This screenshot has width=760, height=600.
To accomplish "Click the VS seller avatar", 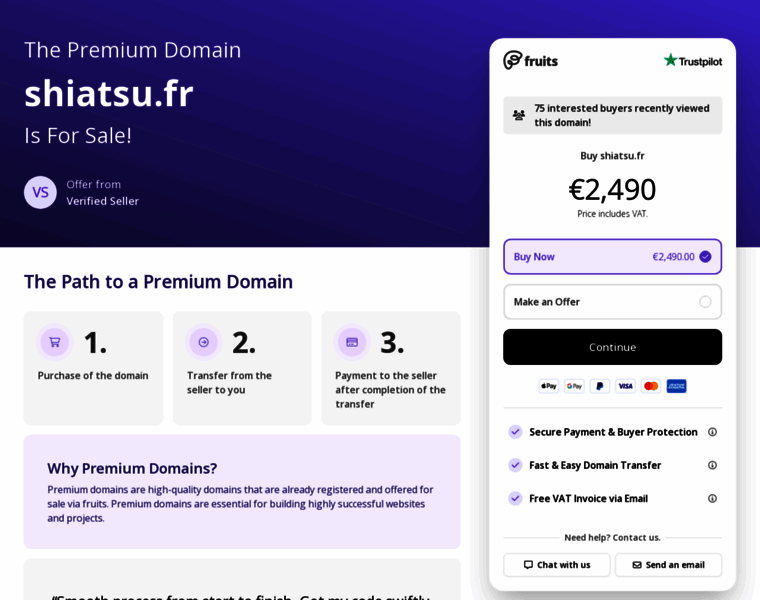I will point(40,192).
